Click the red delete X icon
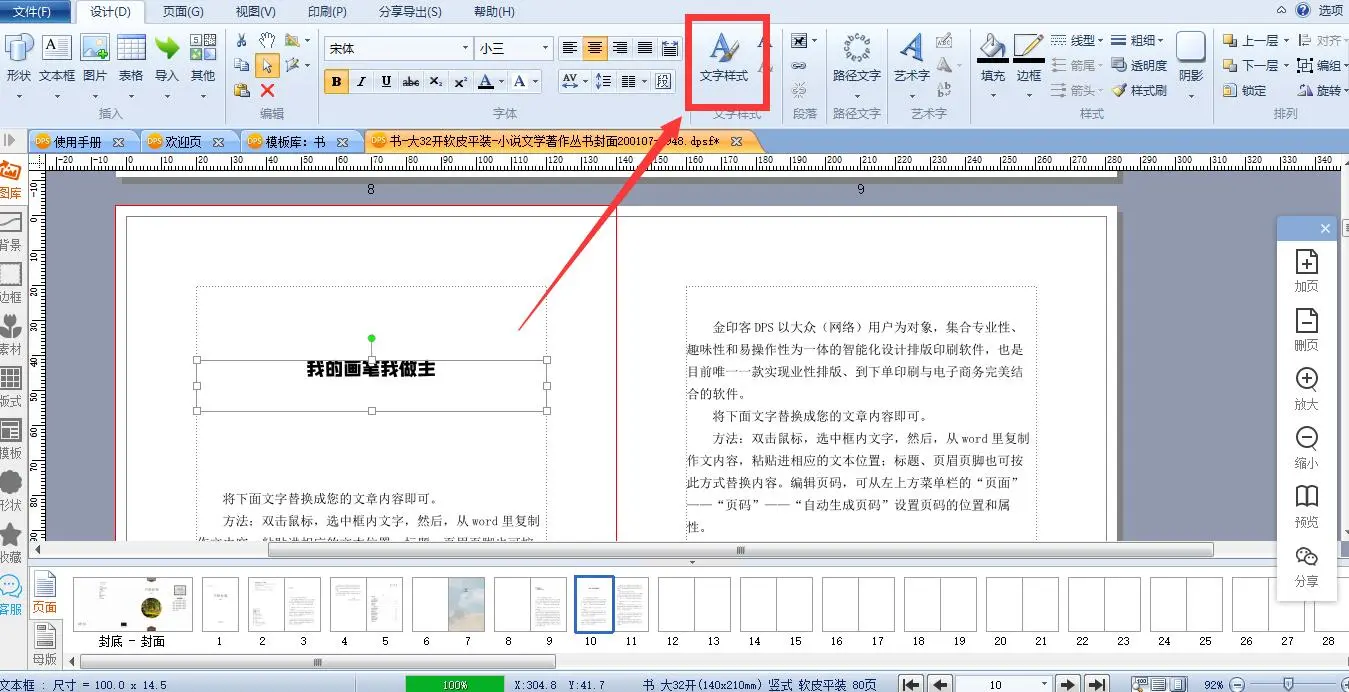The width and height of the screenshot is (1349, 692). tap(267, 90)
